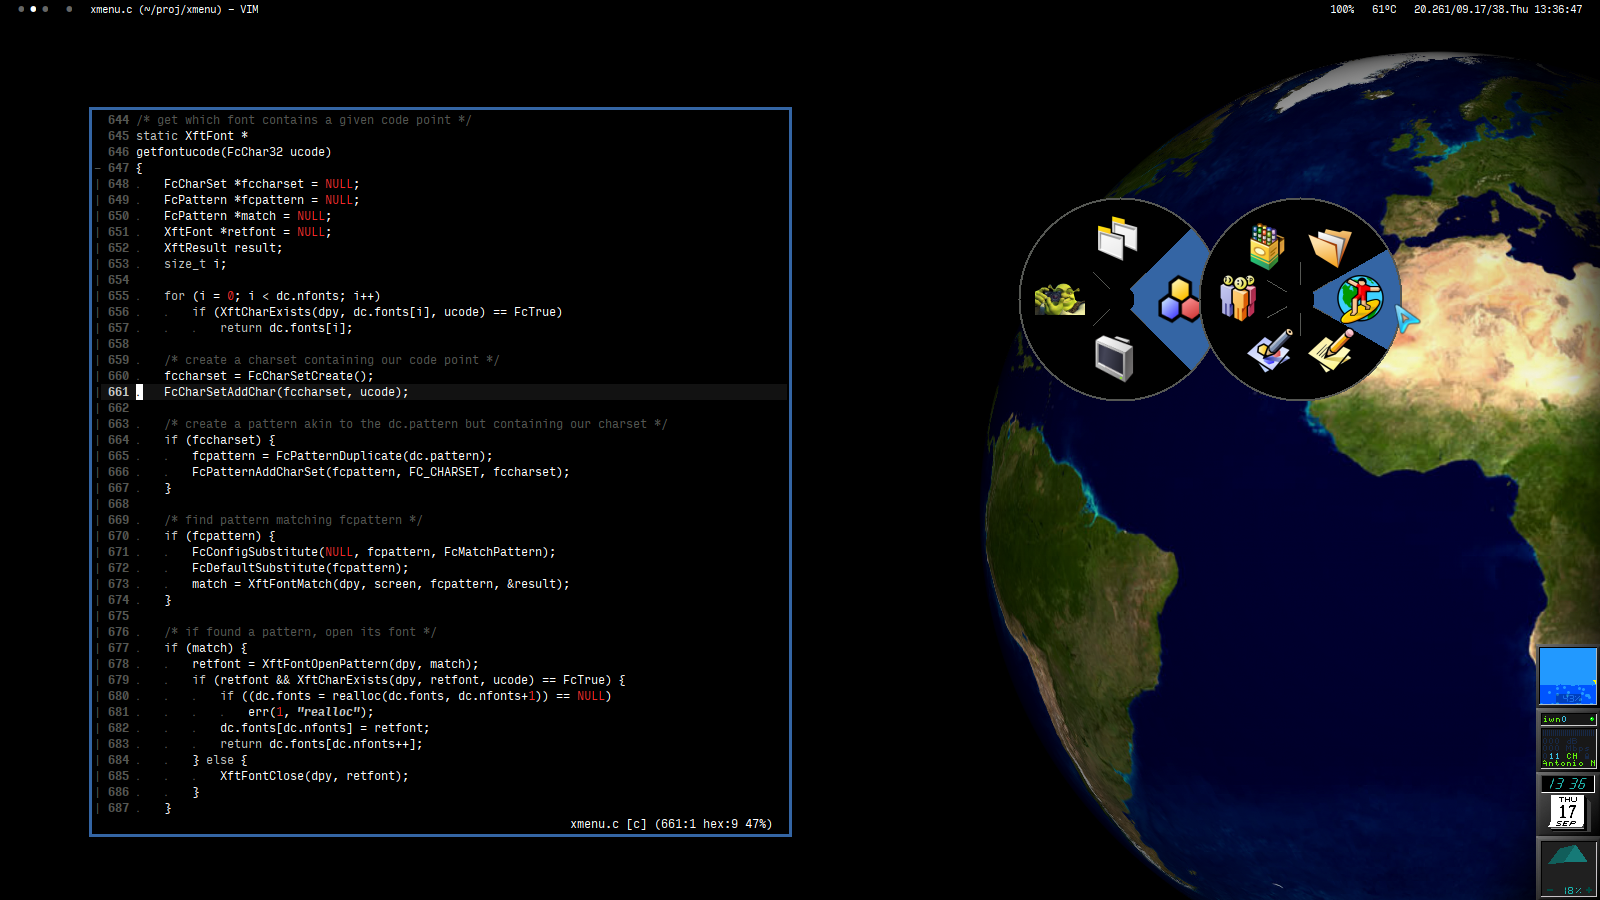The image size is (1600, 900).
Task: Place cursor on getfontucode(FcChar32 ucode) line
Action: pos(234,152)
